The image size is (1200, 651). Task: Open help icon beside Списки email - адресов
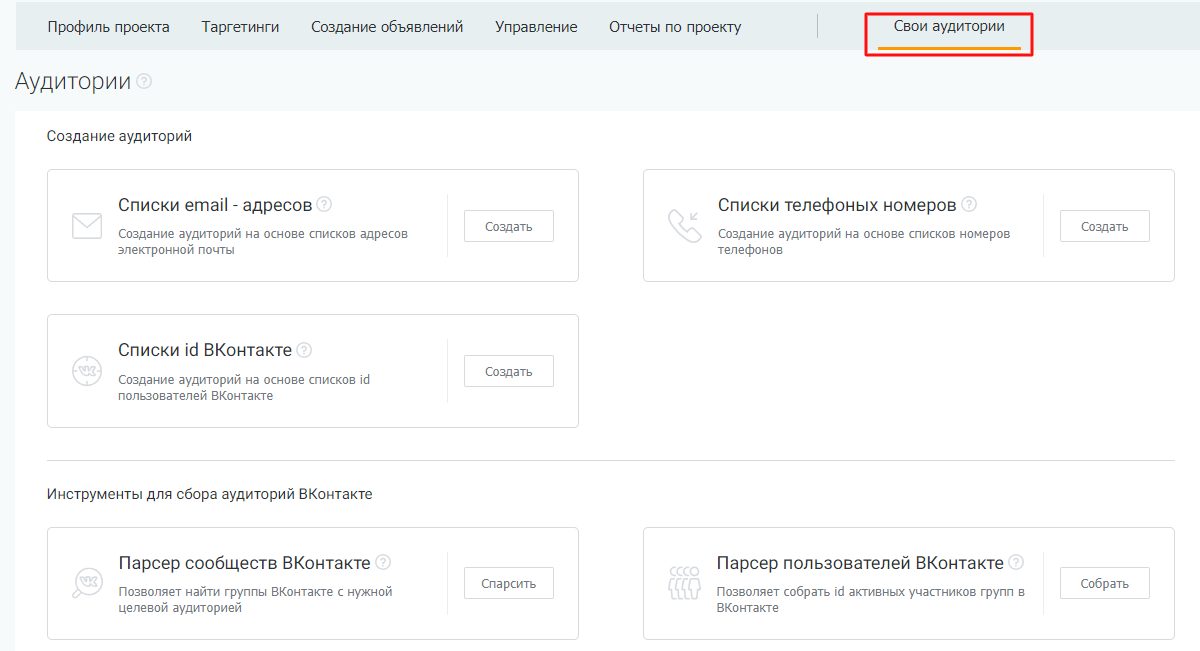click(x=324, y=204)
